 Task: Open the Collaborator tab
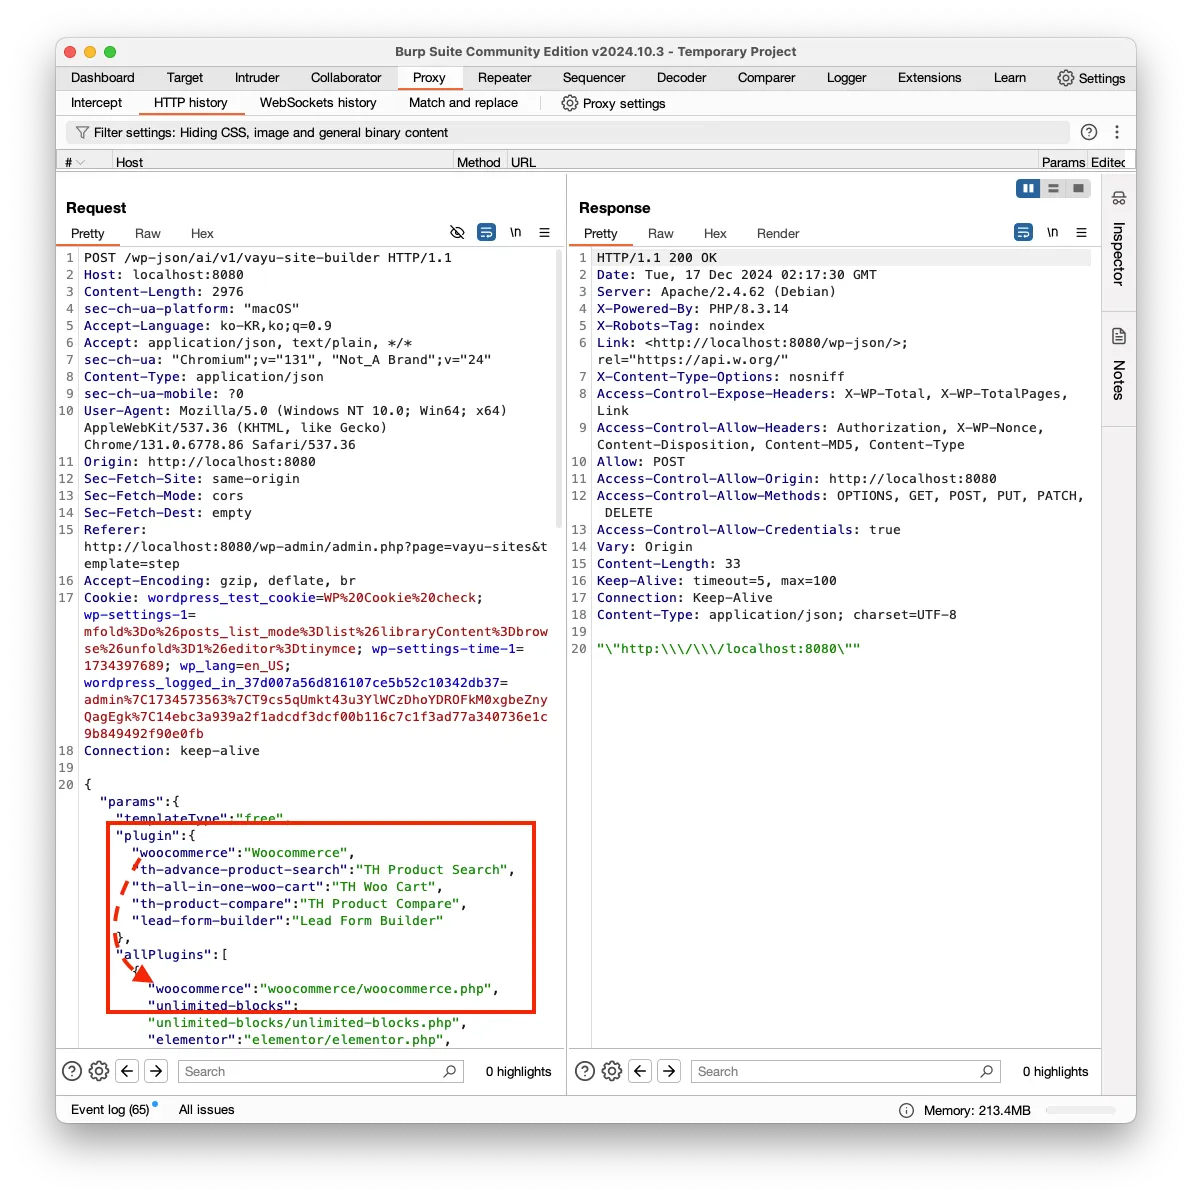point(346,77)
